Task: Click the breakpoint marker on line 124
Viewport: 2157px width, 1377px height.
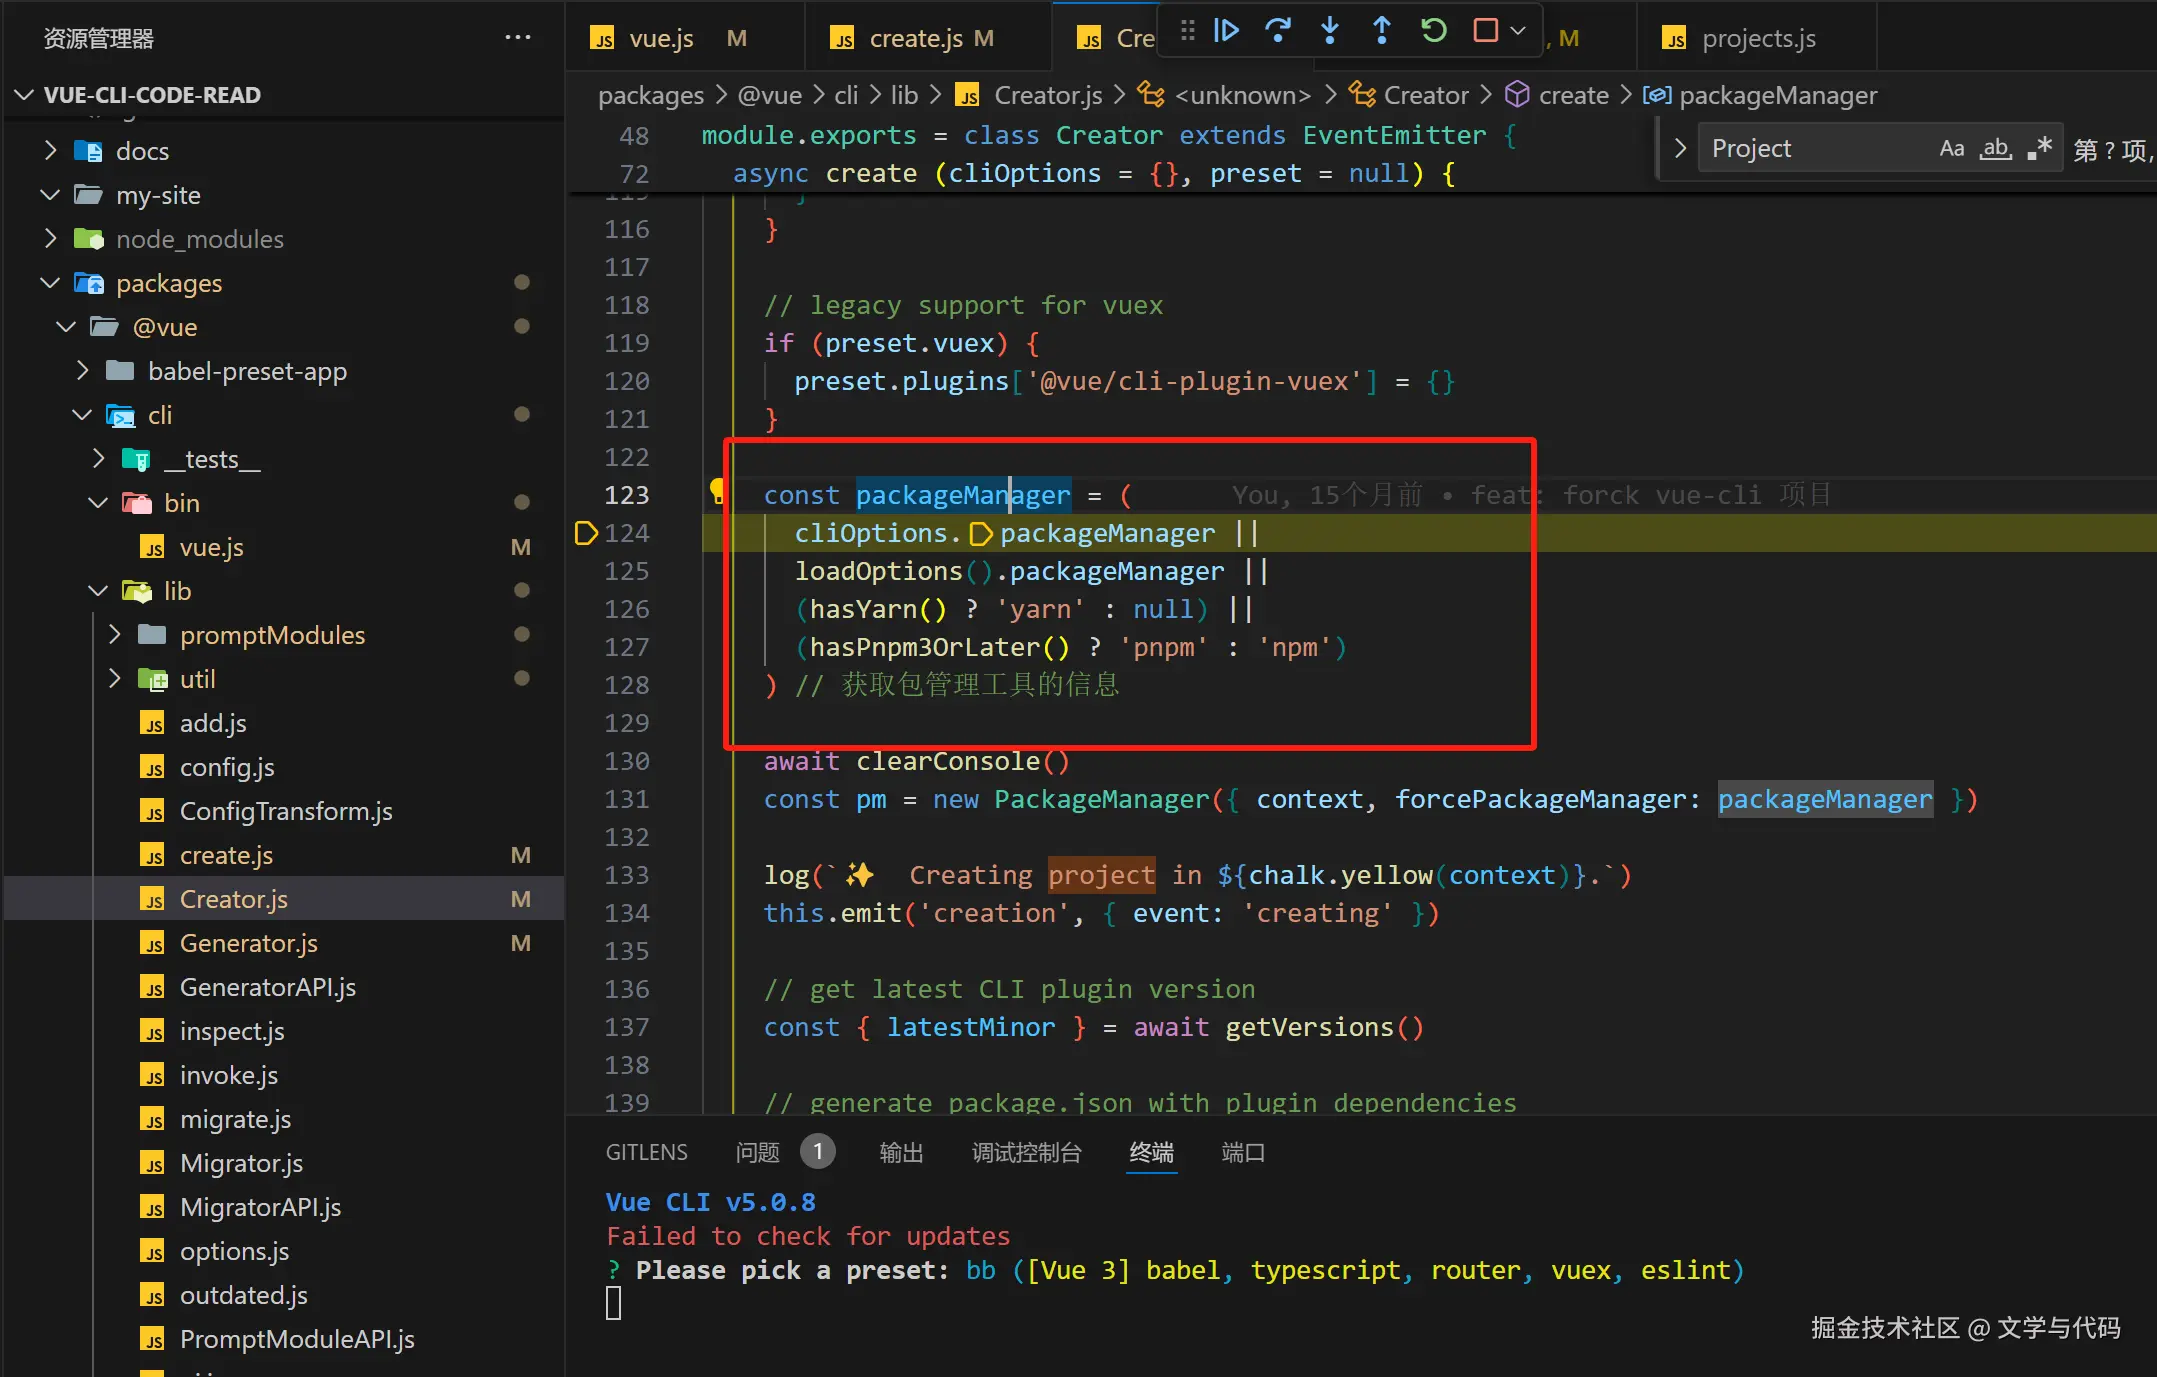Action: 586,533
